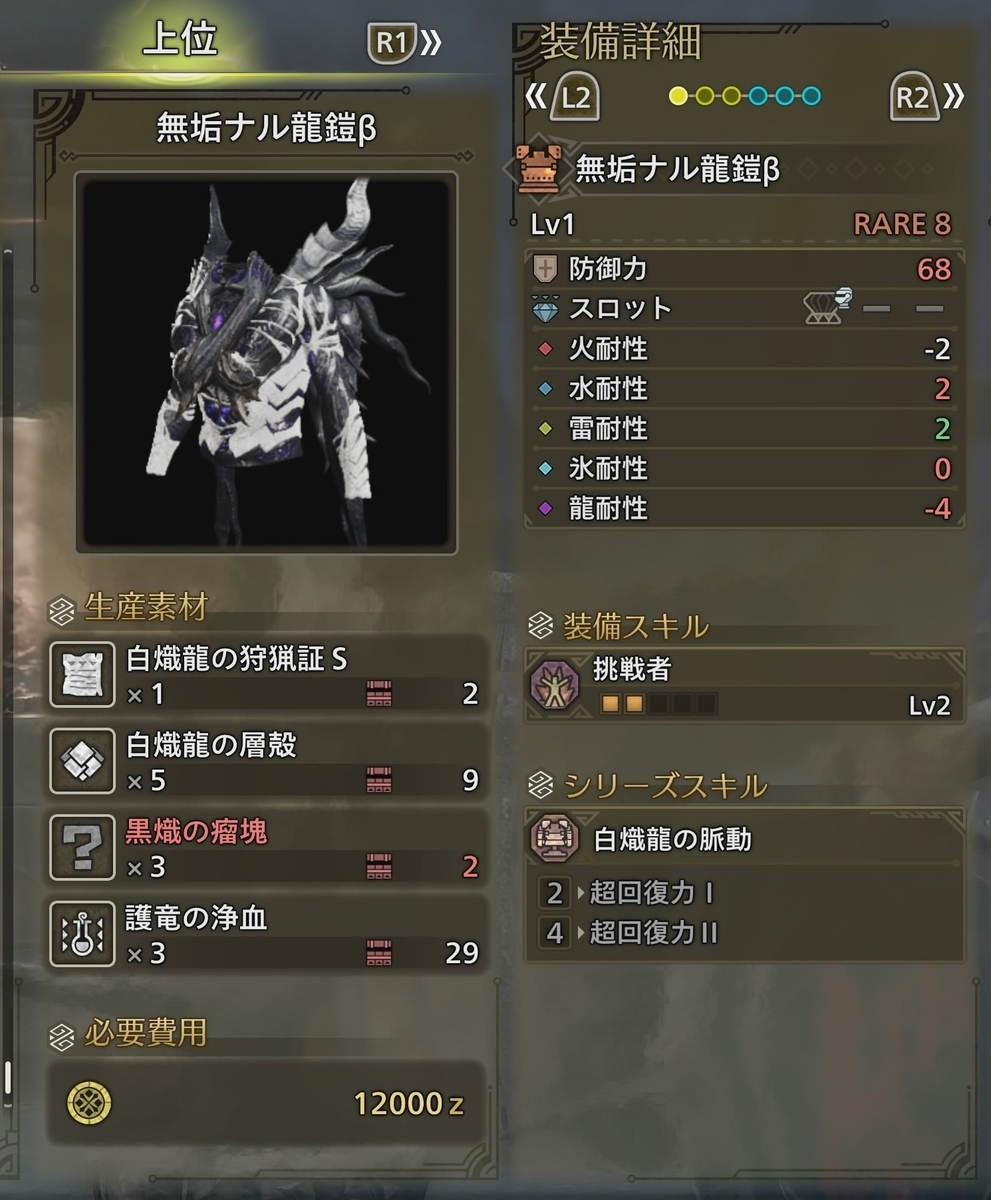The width and height of the screenshot is (991, 1200).
Task: Select the third yellow-green page indicator dot
Action: (x=731, y=96)
